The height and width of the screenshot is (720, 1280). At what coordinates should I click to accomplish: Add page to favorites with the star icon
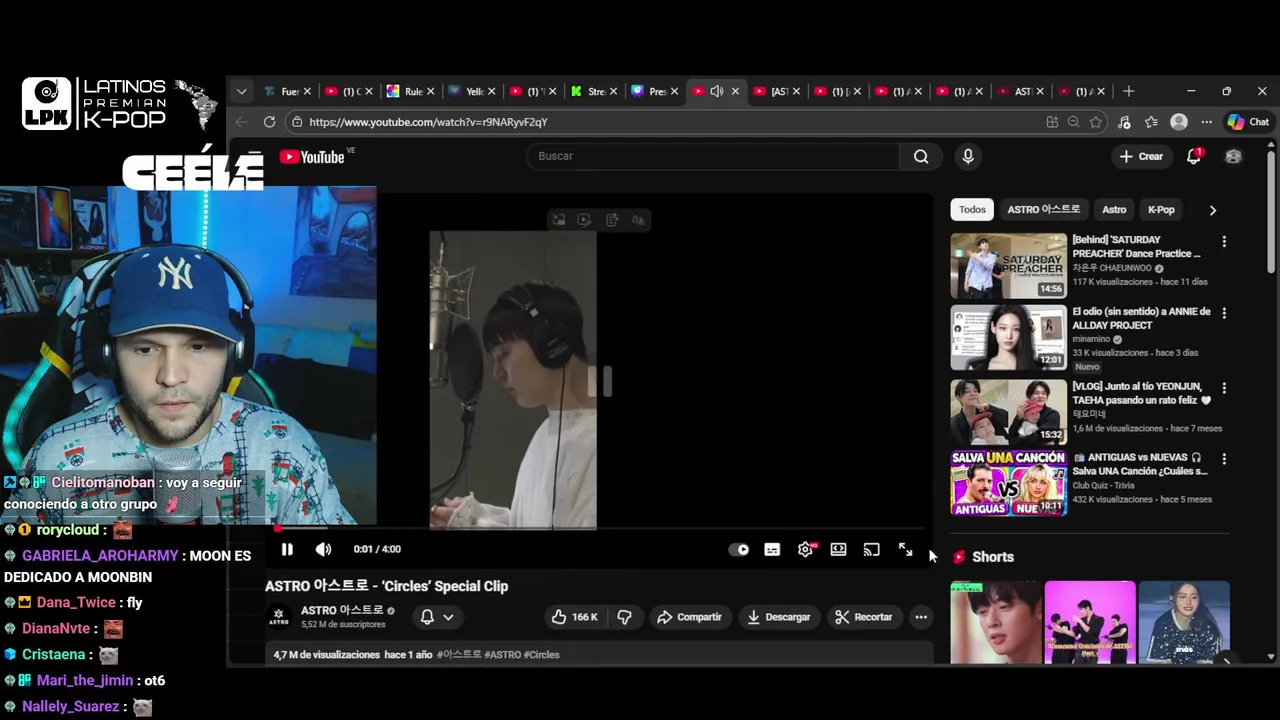click(x=1096, y=122)
